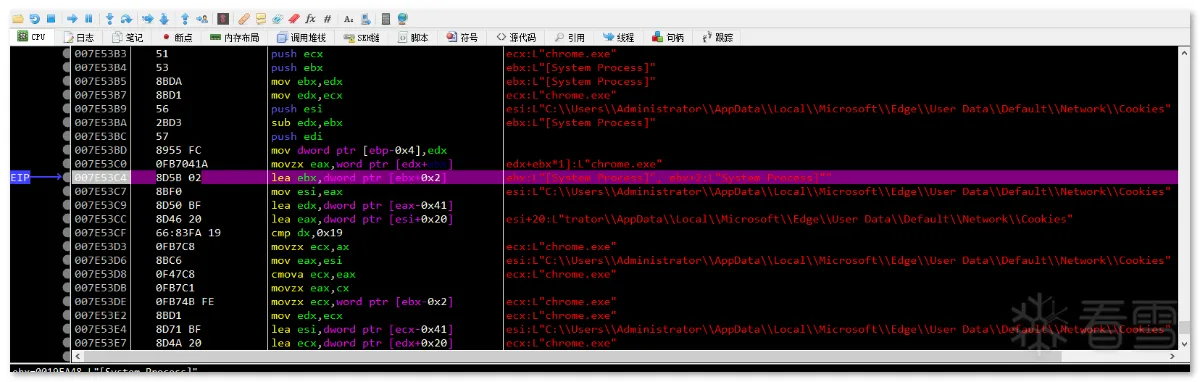The width and height of the screenshot is (1200, 382).
Task: Open the 符号 (Symbols) tab
Action: [x=462, y=37]
